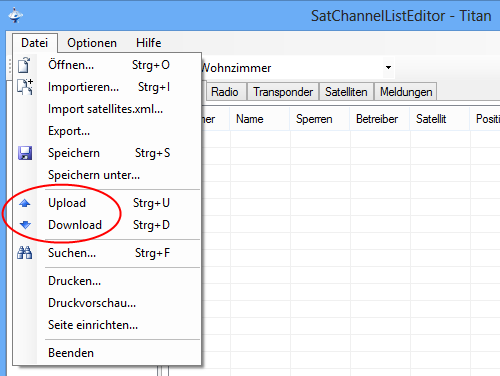
Task: Open the Wohnzimmer combo box field
Action: (298, 68)
